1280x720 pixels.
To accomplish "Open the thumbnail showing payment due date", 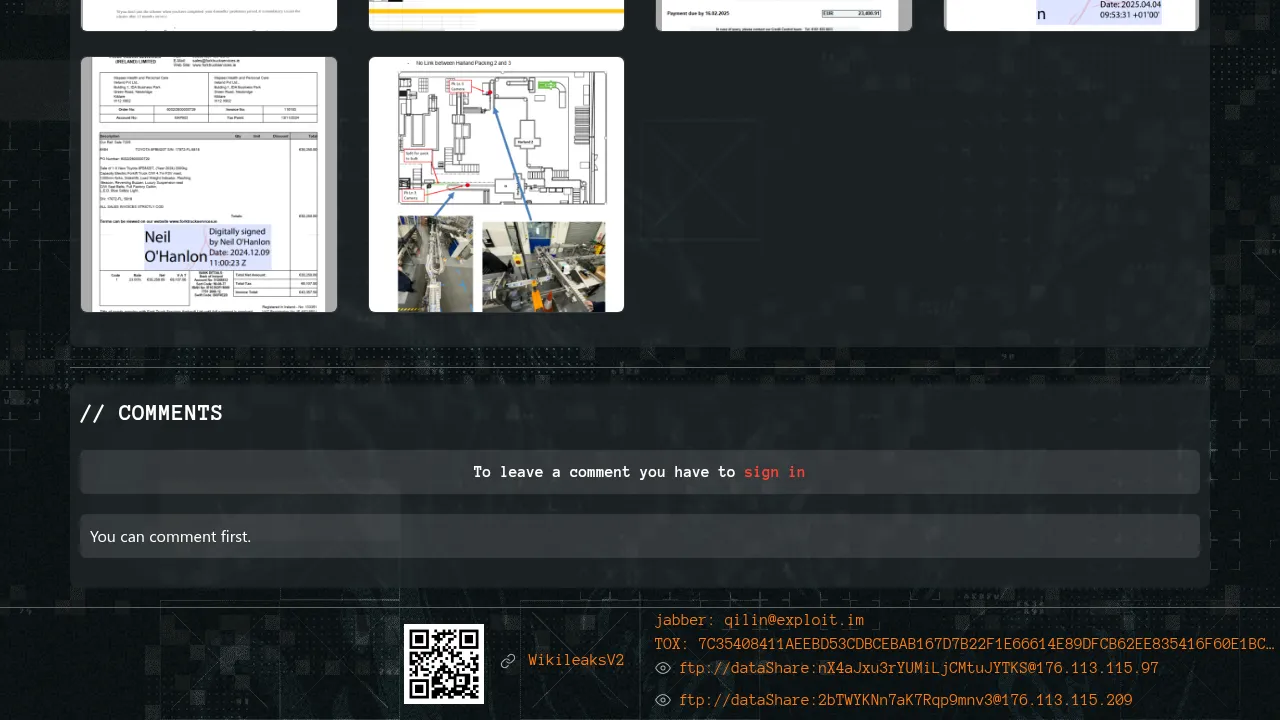I will (784, 15).
